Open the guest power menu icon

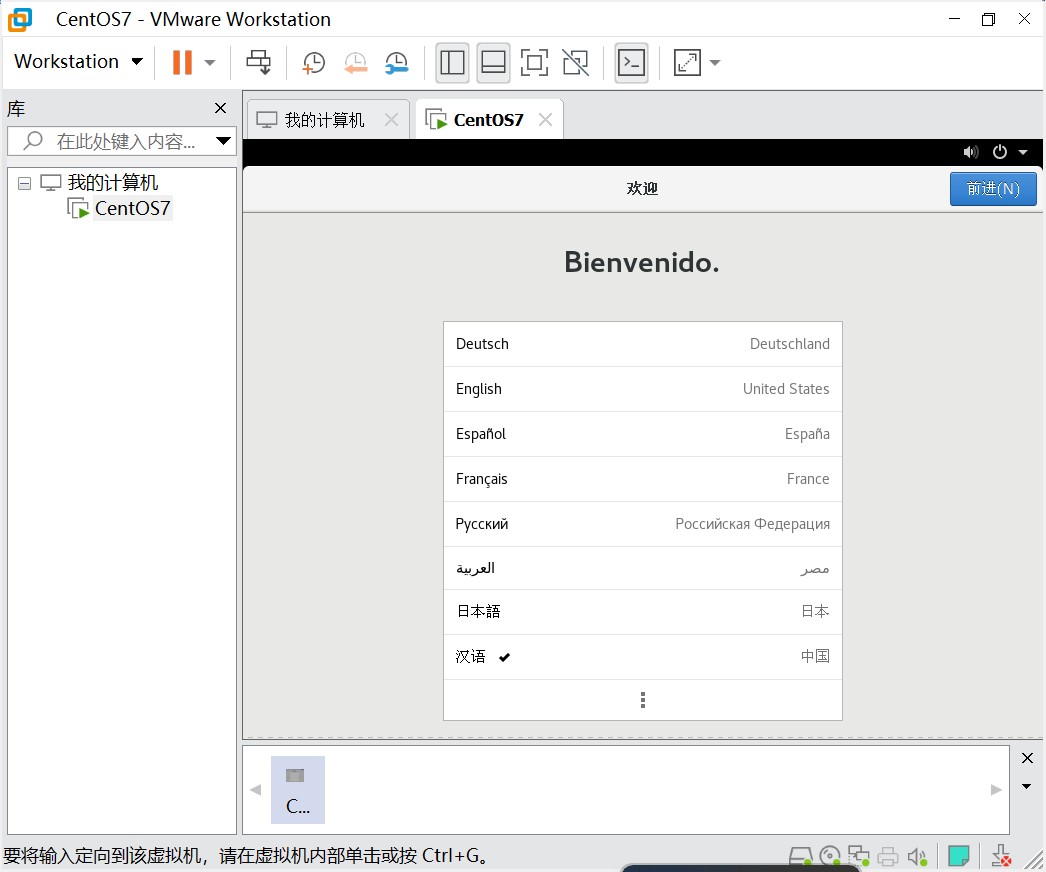[999, 152]
